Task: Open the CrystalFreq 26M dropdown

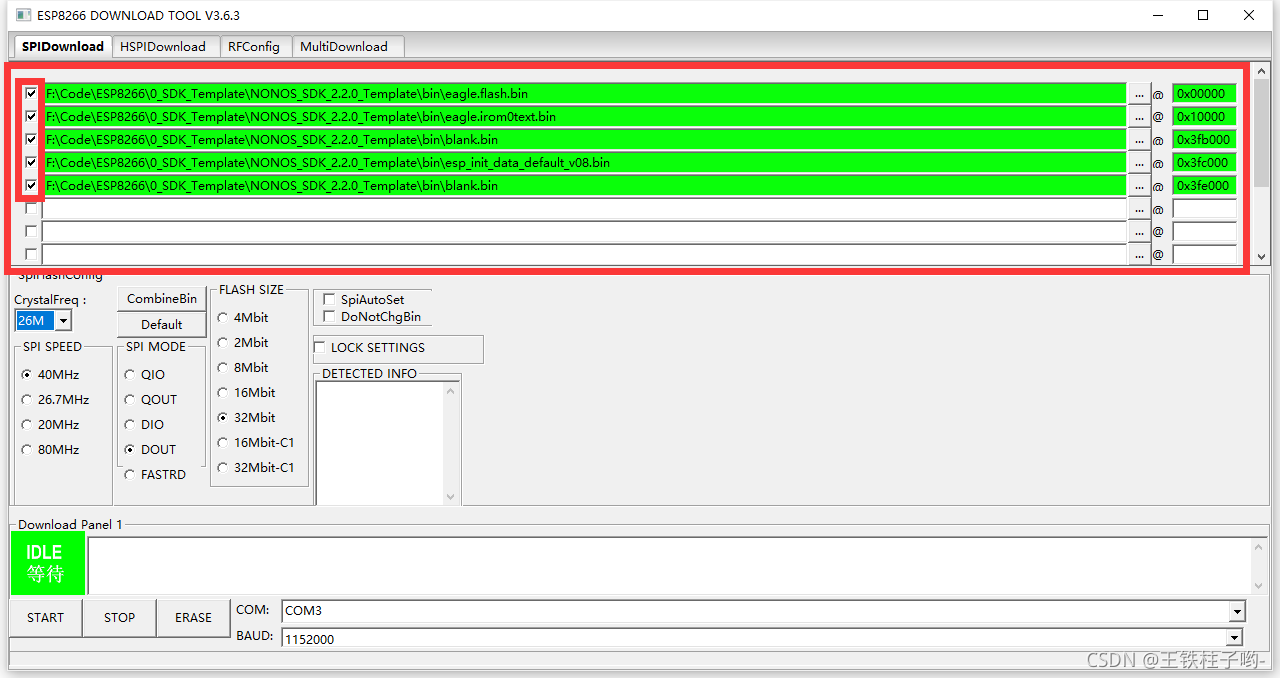Action: click(x=63, y=320)
